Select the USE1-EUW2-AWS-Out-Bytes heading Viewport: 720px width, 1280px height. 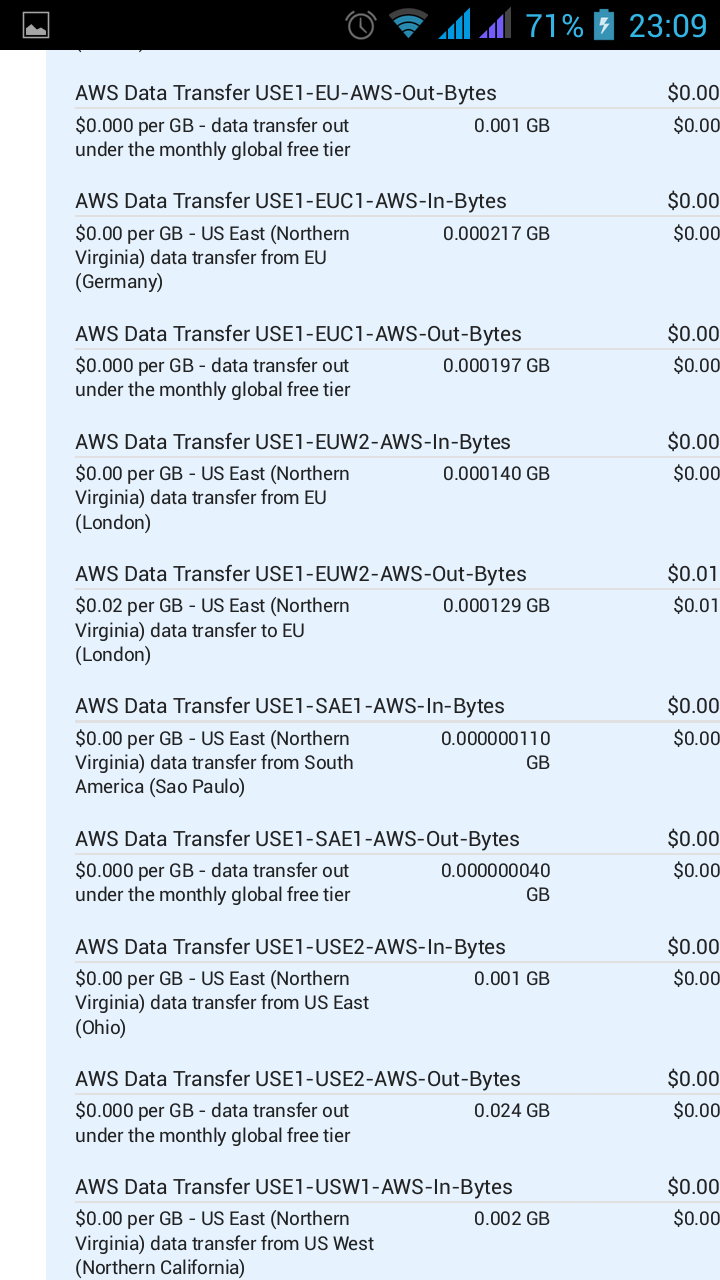point(301,574)
